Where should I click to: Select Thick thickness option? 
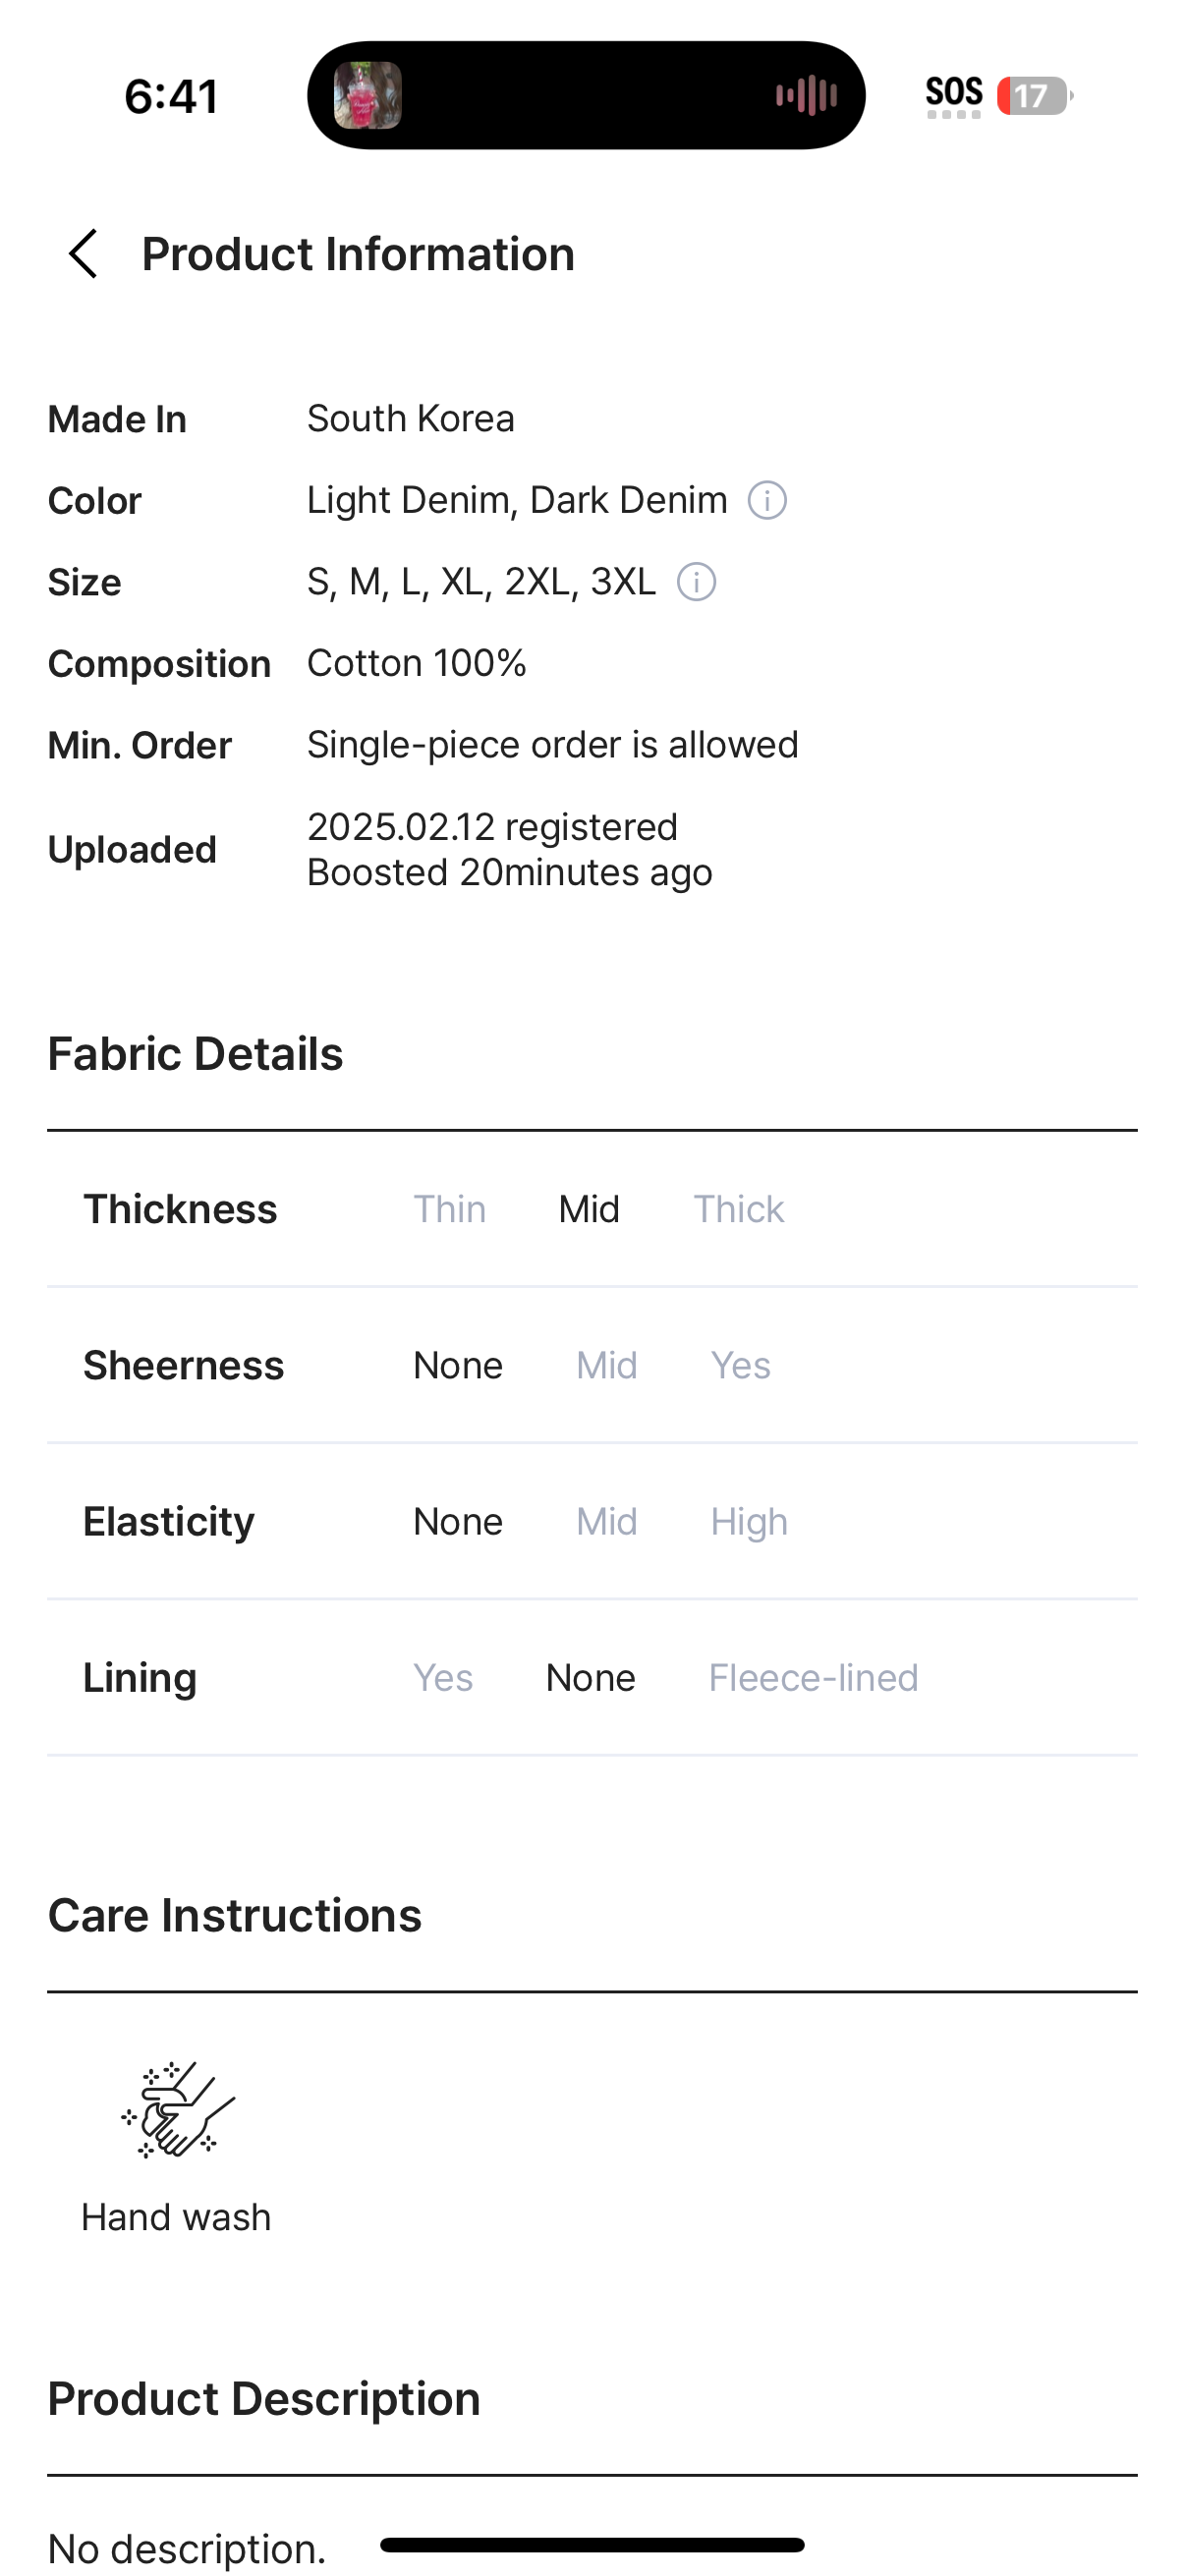tap(739, 1209)
